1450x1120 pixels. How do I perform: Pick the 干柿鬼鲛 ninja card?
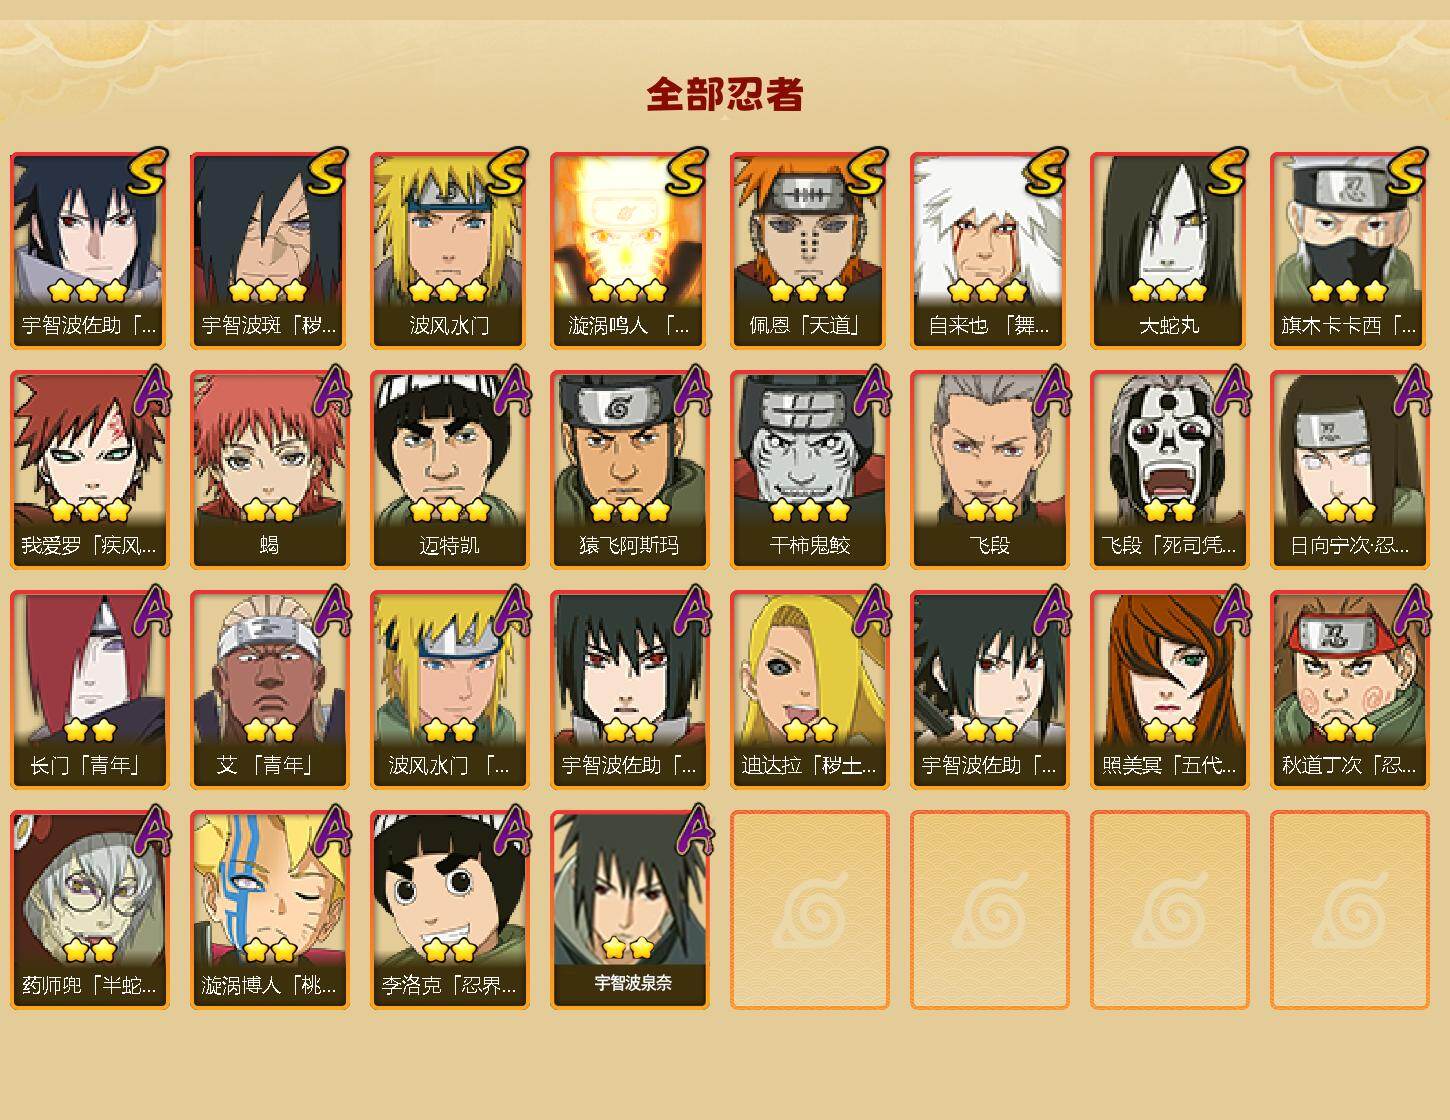click(x=809, y=470)
